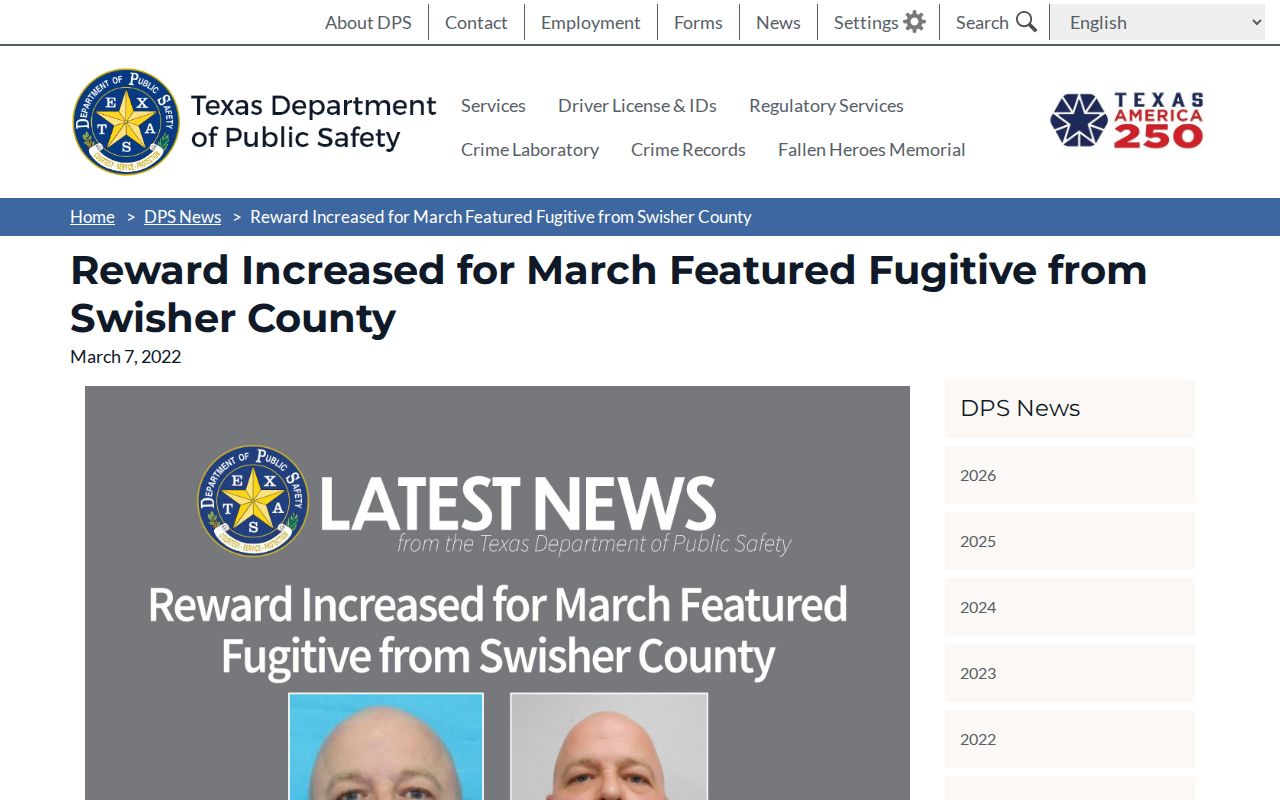The image size is (1280, 800).
Task: Click the Texas Department of Public Safety title
Action: tap(313, 121)
